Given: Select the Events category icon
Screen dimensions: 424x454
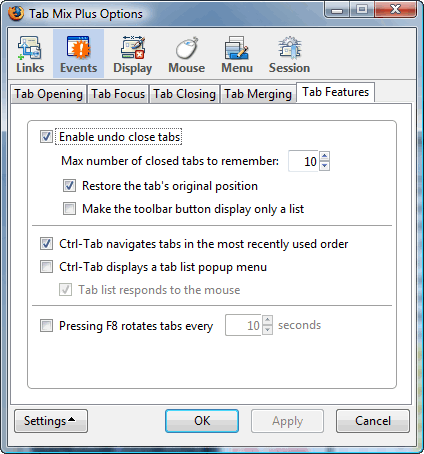Looking at the screenshot, I should click(x=79, y=54).
